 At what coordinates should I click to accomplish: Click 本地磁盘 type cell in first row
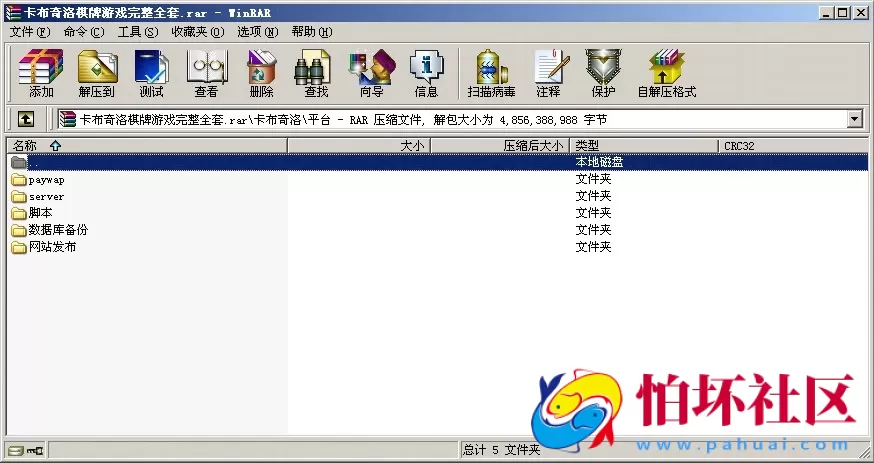599,162
